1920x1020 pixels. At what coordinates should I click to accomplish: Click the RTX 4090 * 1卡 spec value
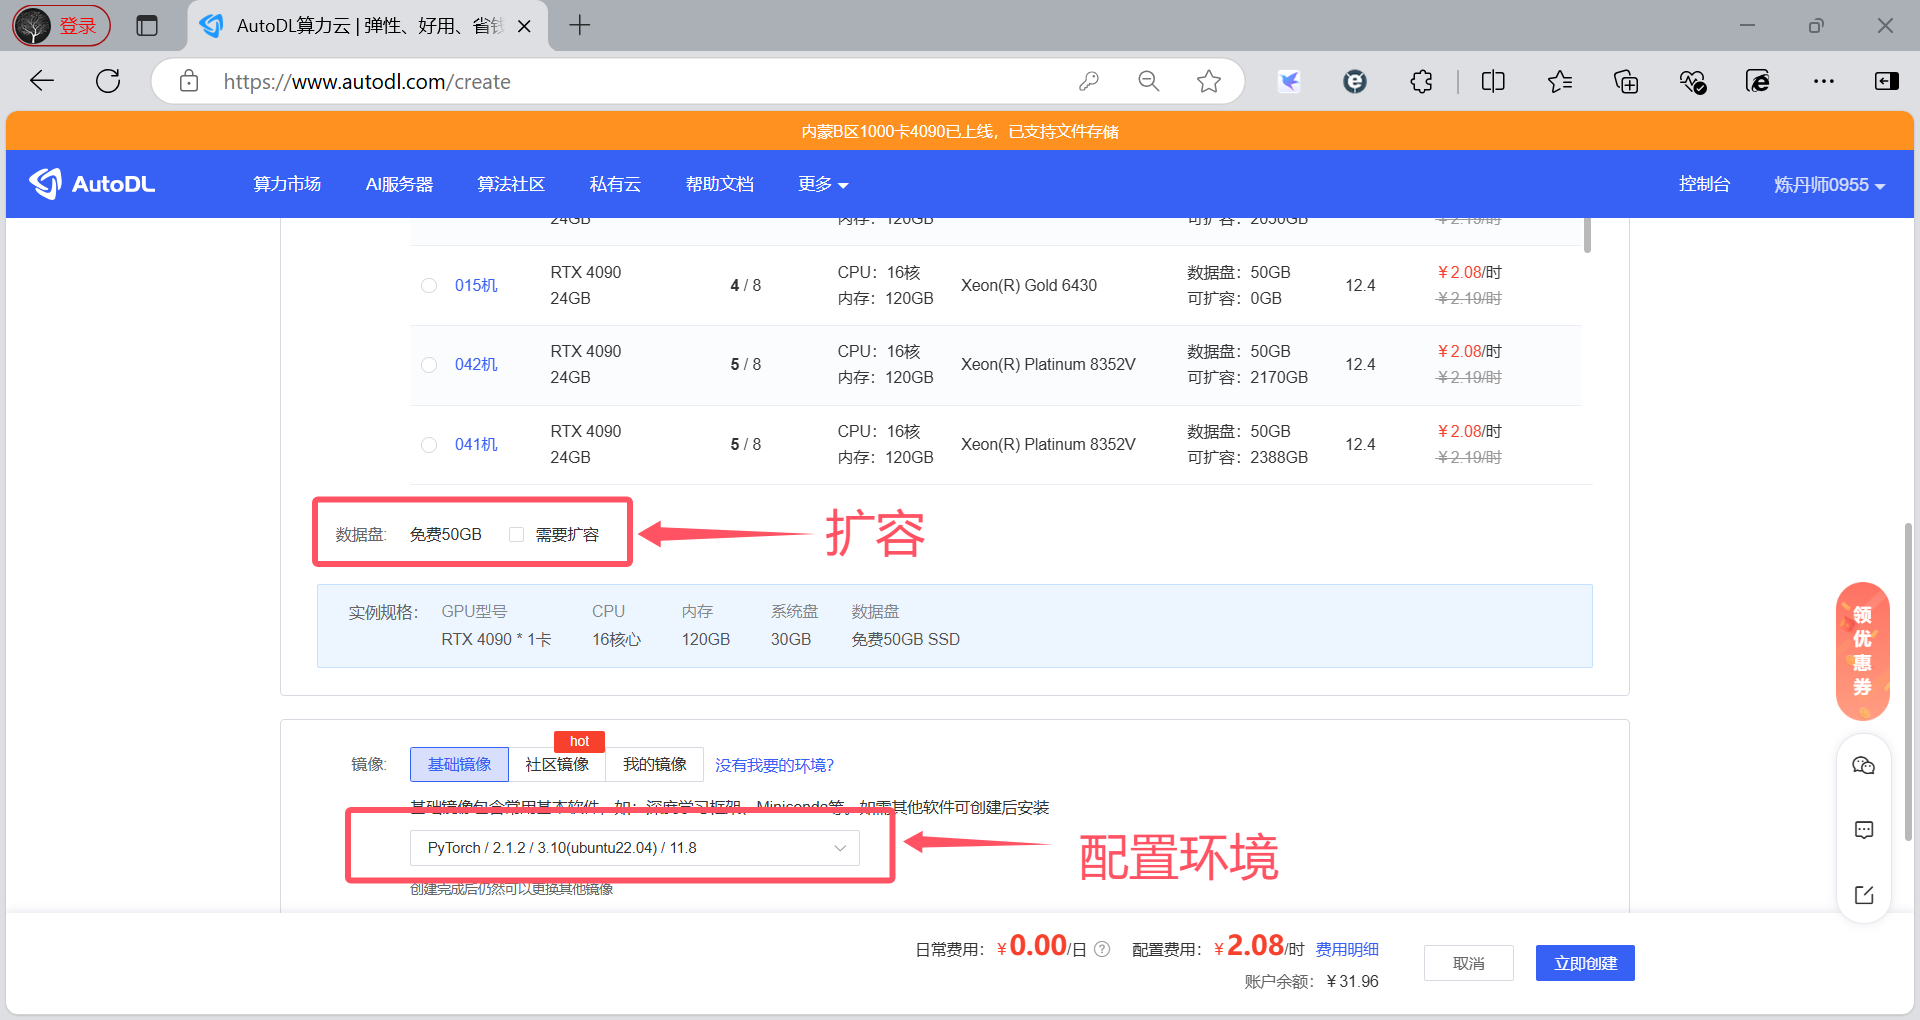tap(496, 640)
